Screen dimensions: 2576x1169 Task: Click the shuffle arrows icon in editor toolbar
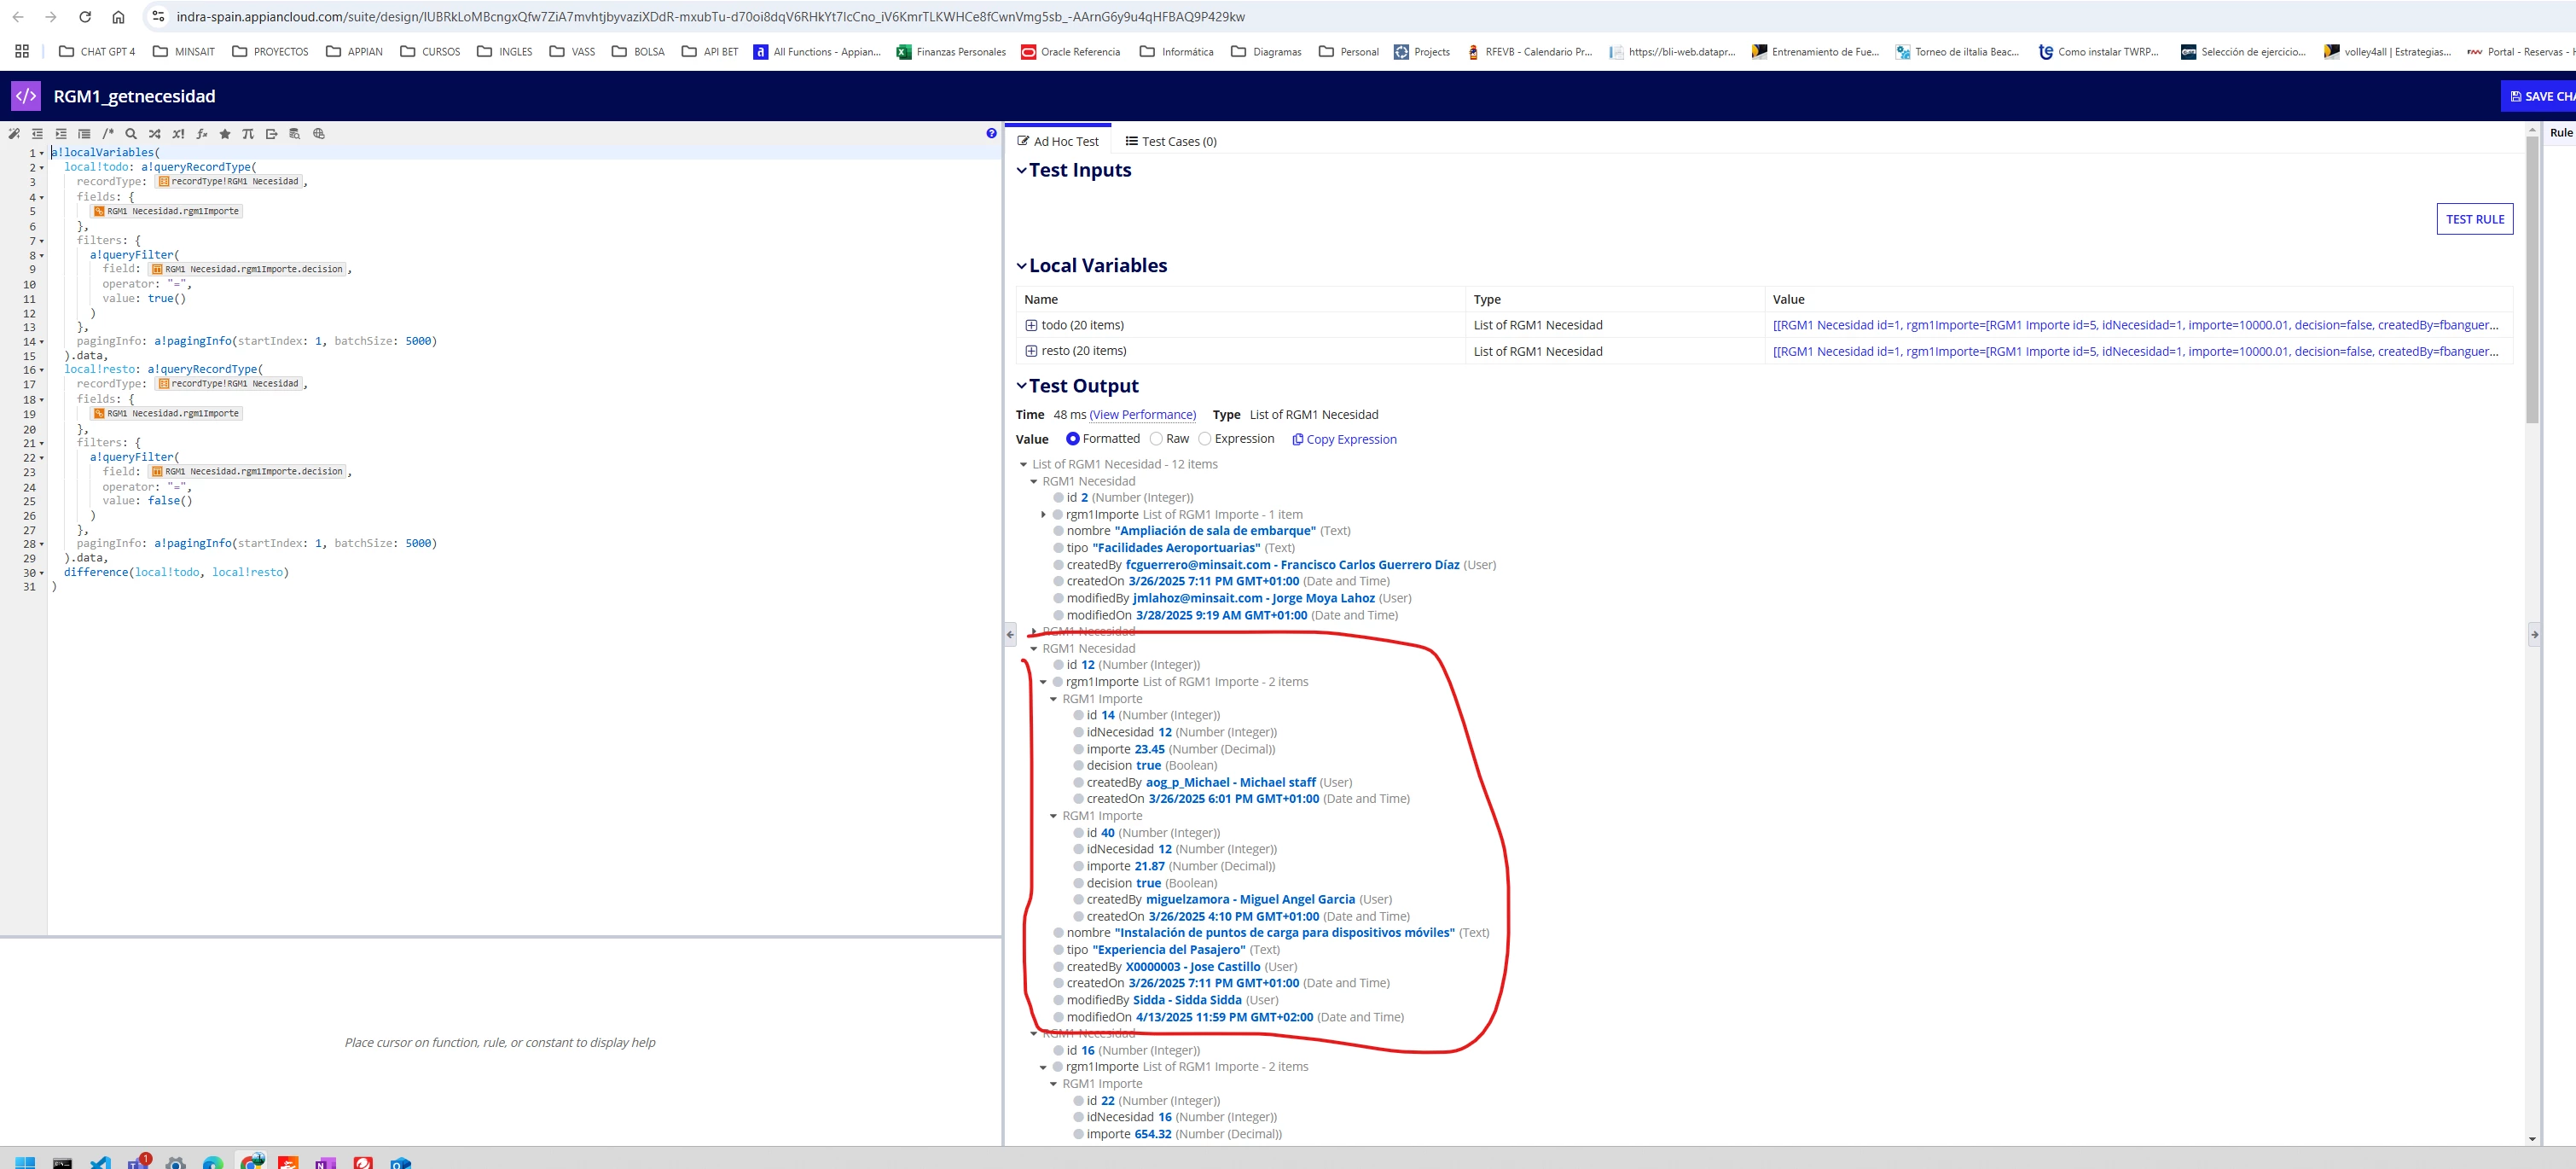pos(155,133)
